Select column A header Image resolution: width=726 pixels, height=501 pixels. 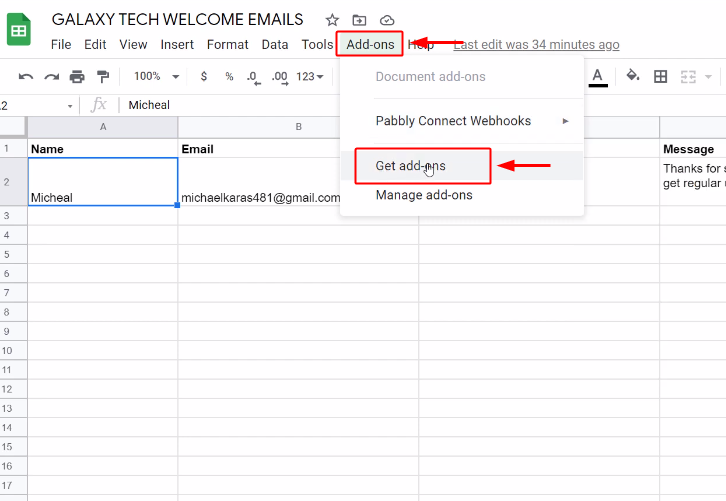tap(103, 127)
